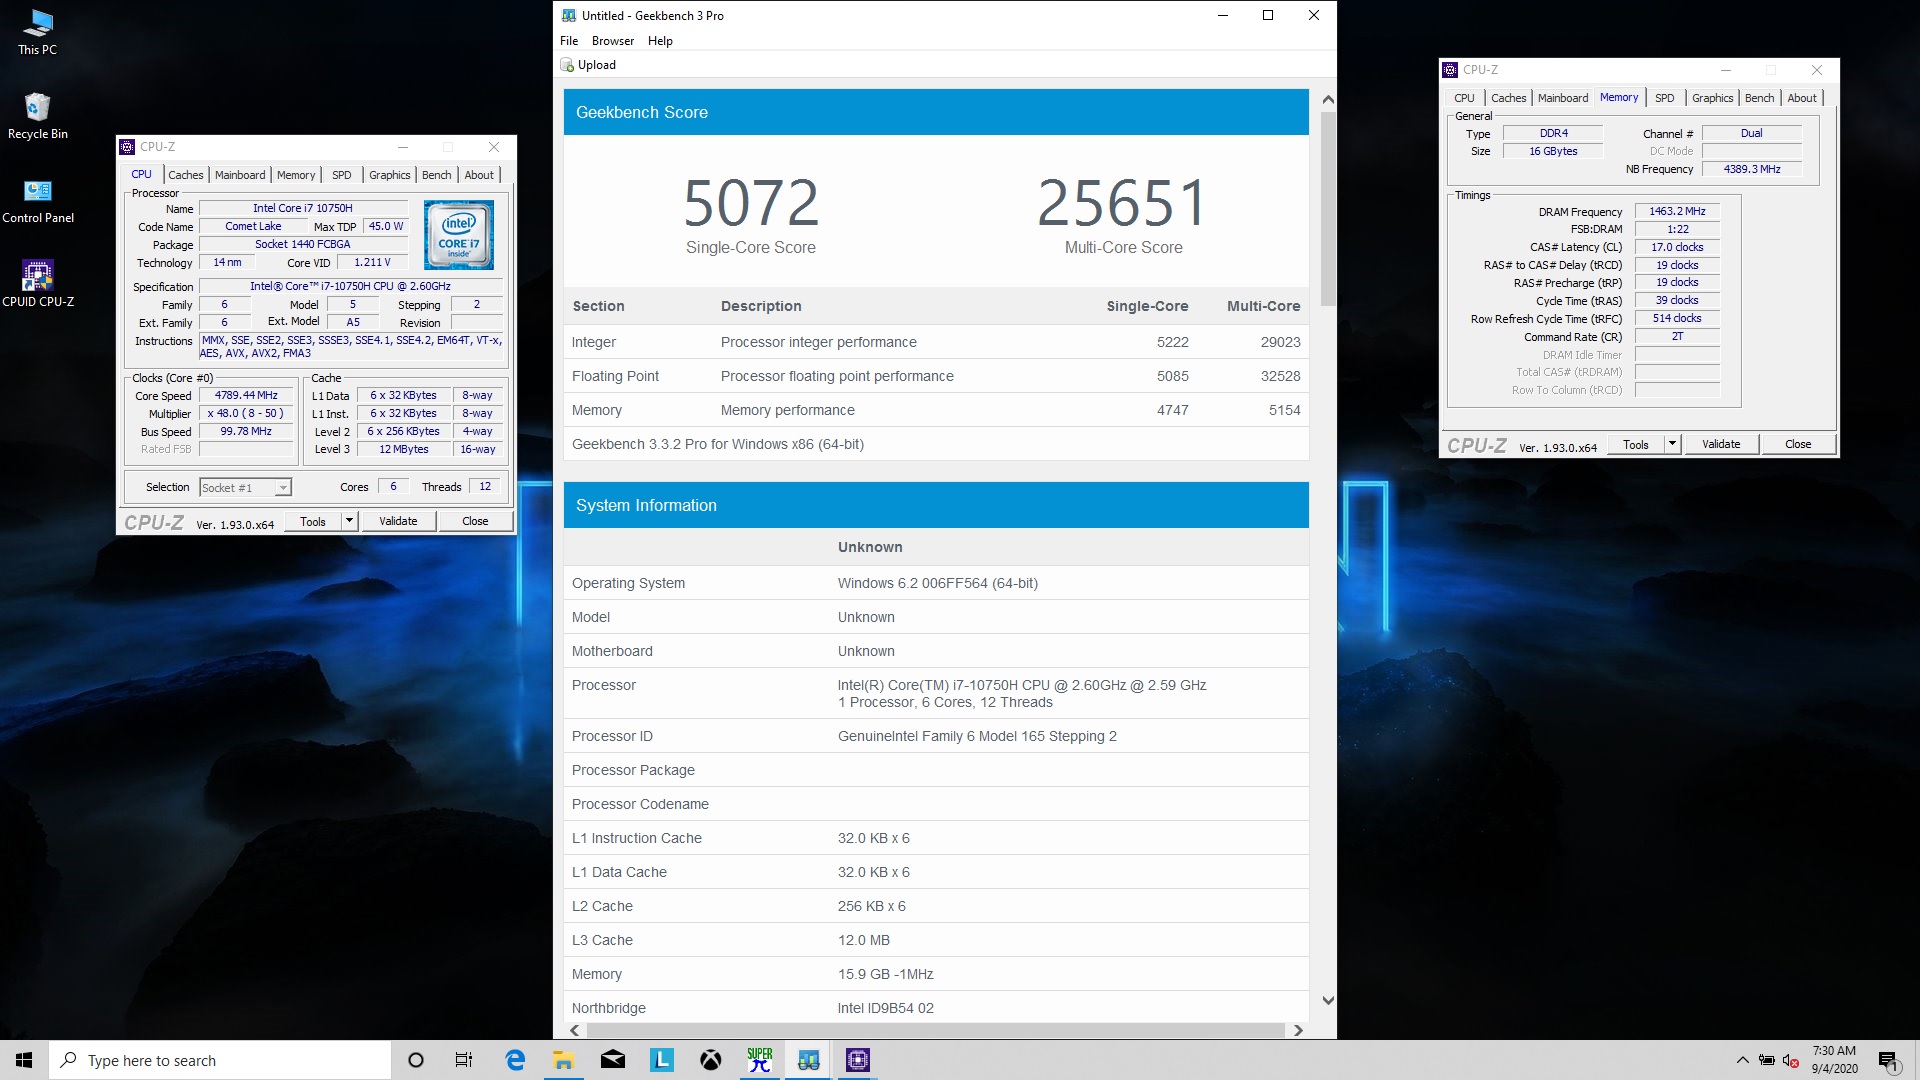1920x1080 pixels.
Task: Click the Upload icon in Geekbench toolbar
Action: point(568,65)
